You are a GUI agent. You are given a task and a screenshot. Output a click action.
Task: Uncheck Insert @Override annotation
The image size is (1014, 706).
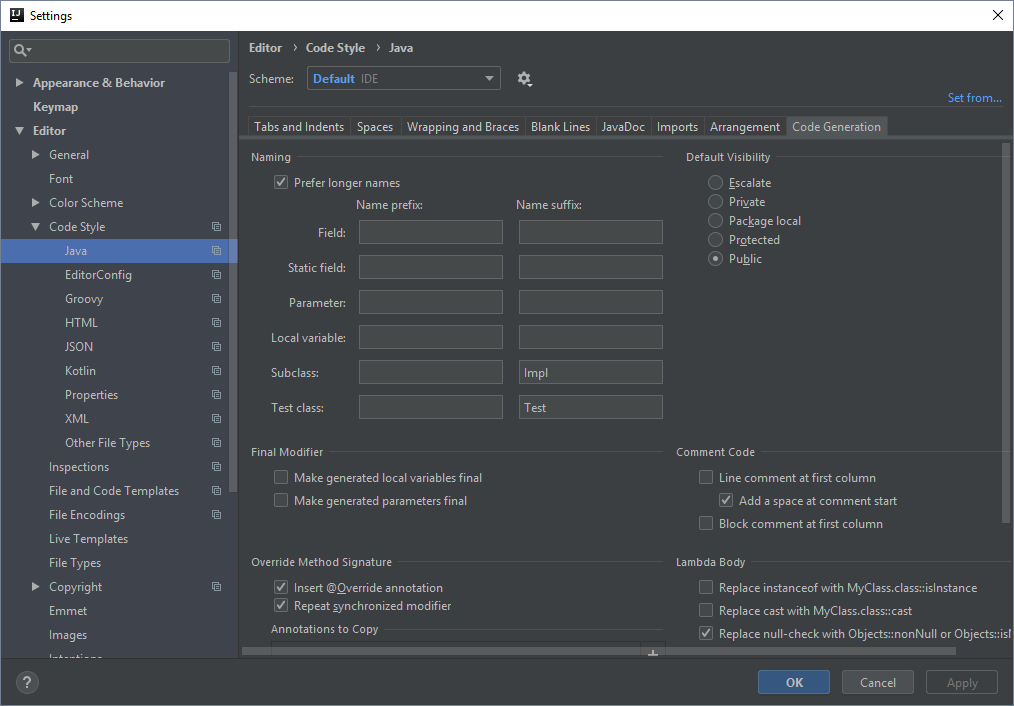[281, 587]
